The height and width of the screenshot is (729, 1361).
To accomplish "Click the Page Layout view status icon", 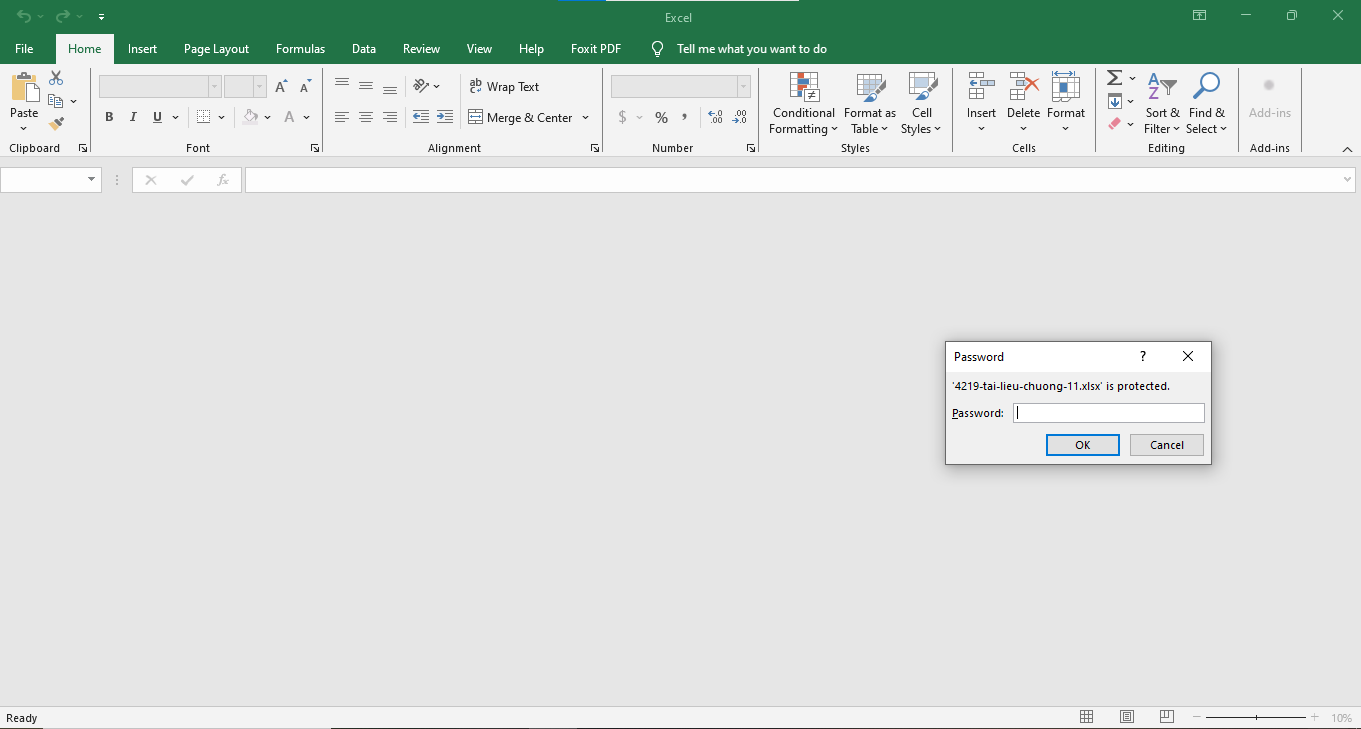I will click(x=1127, y=717).
